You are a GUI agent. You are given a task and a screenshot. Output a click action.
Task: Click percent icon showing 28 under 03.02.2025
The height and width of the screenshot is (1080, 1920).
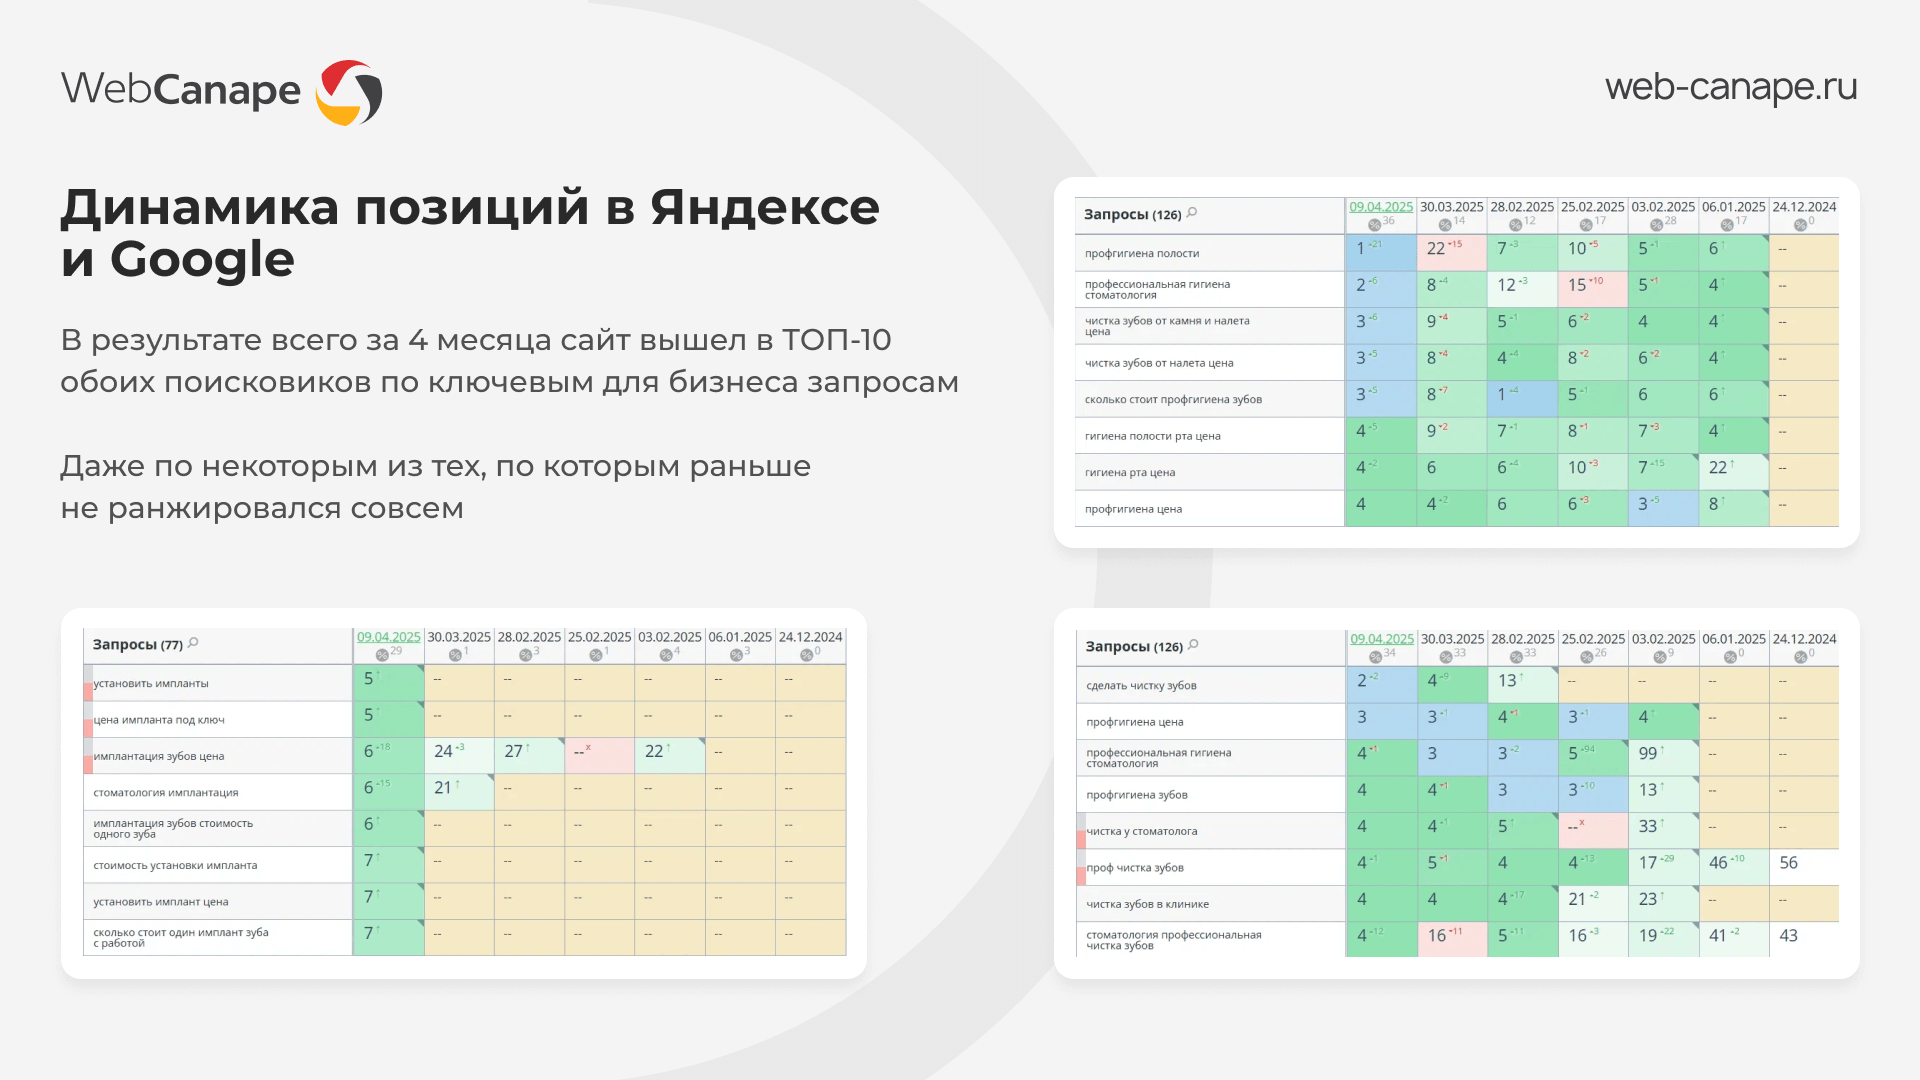(x=1657, y=224)
